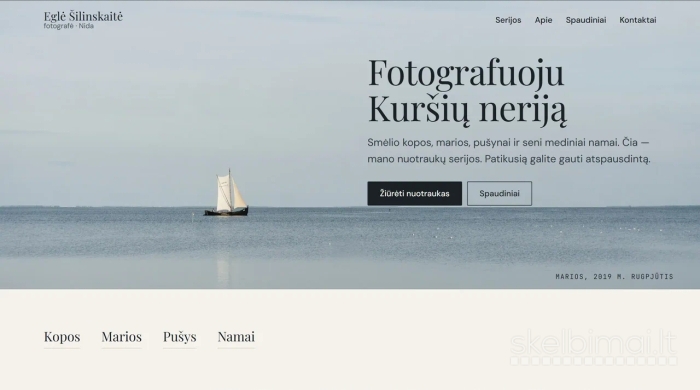Open the Apie page
Viewport: 700px width, 390px height.
click(x=543, y=20)
